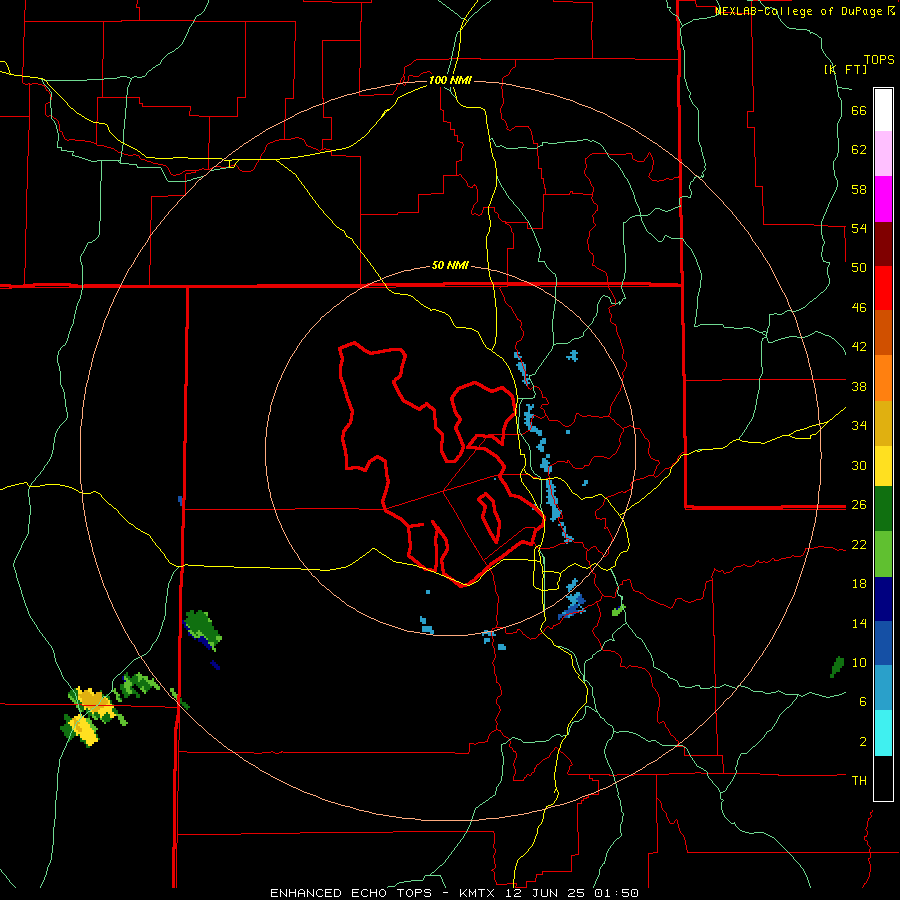Click the light orange legend swatch
Image resolution: width=900 pixels, height=900 pixels.
[x=883, y=378]
